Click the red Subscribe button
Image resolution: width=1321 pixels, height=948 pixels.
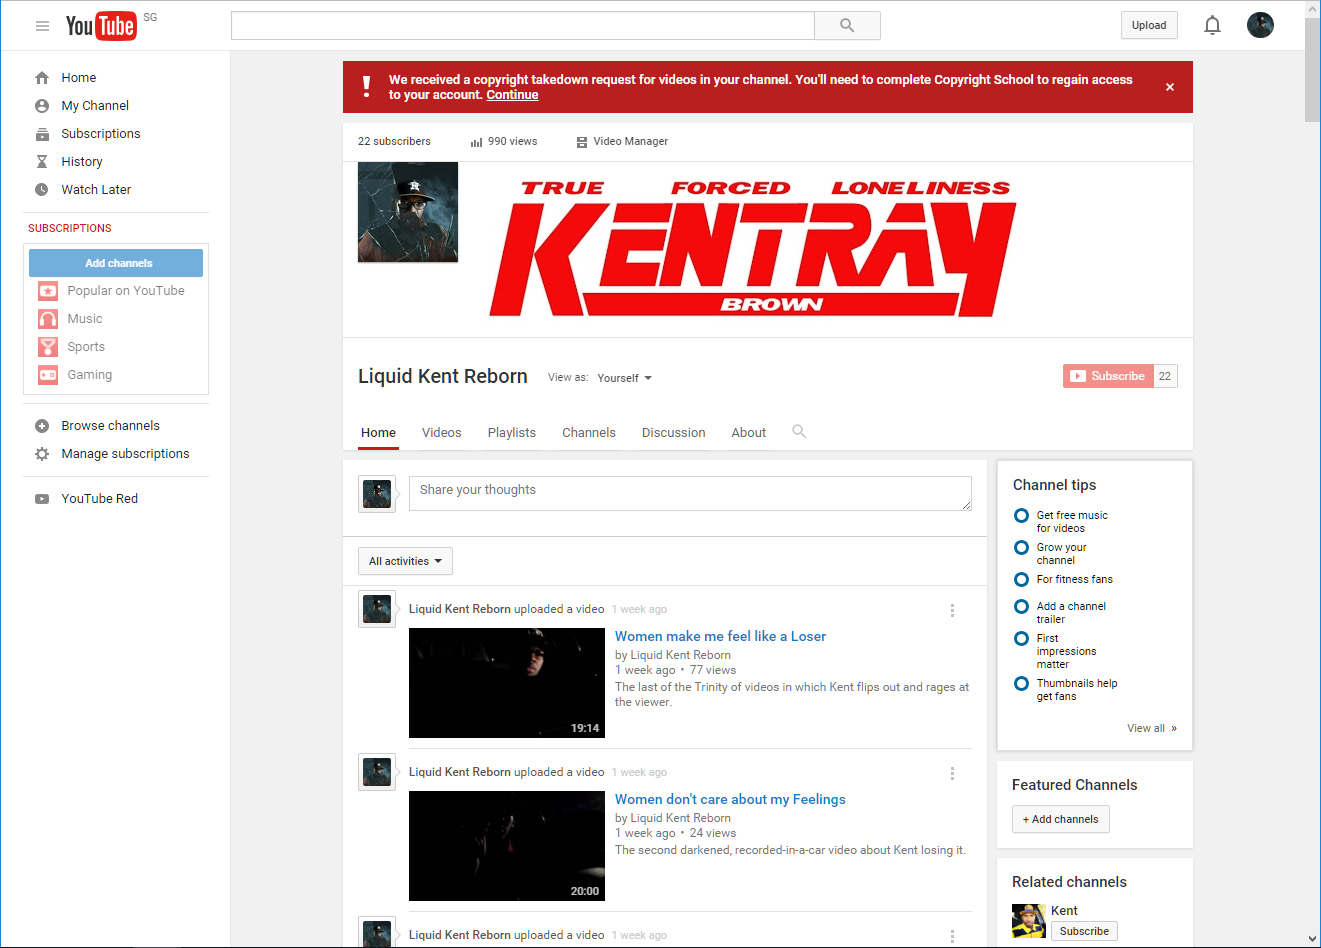tap(1108, 376)
